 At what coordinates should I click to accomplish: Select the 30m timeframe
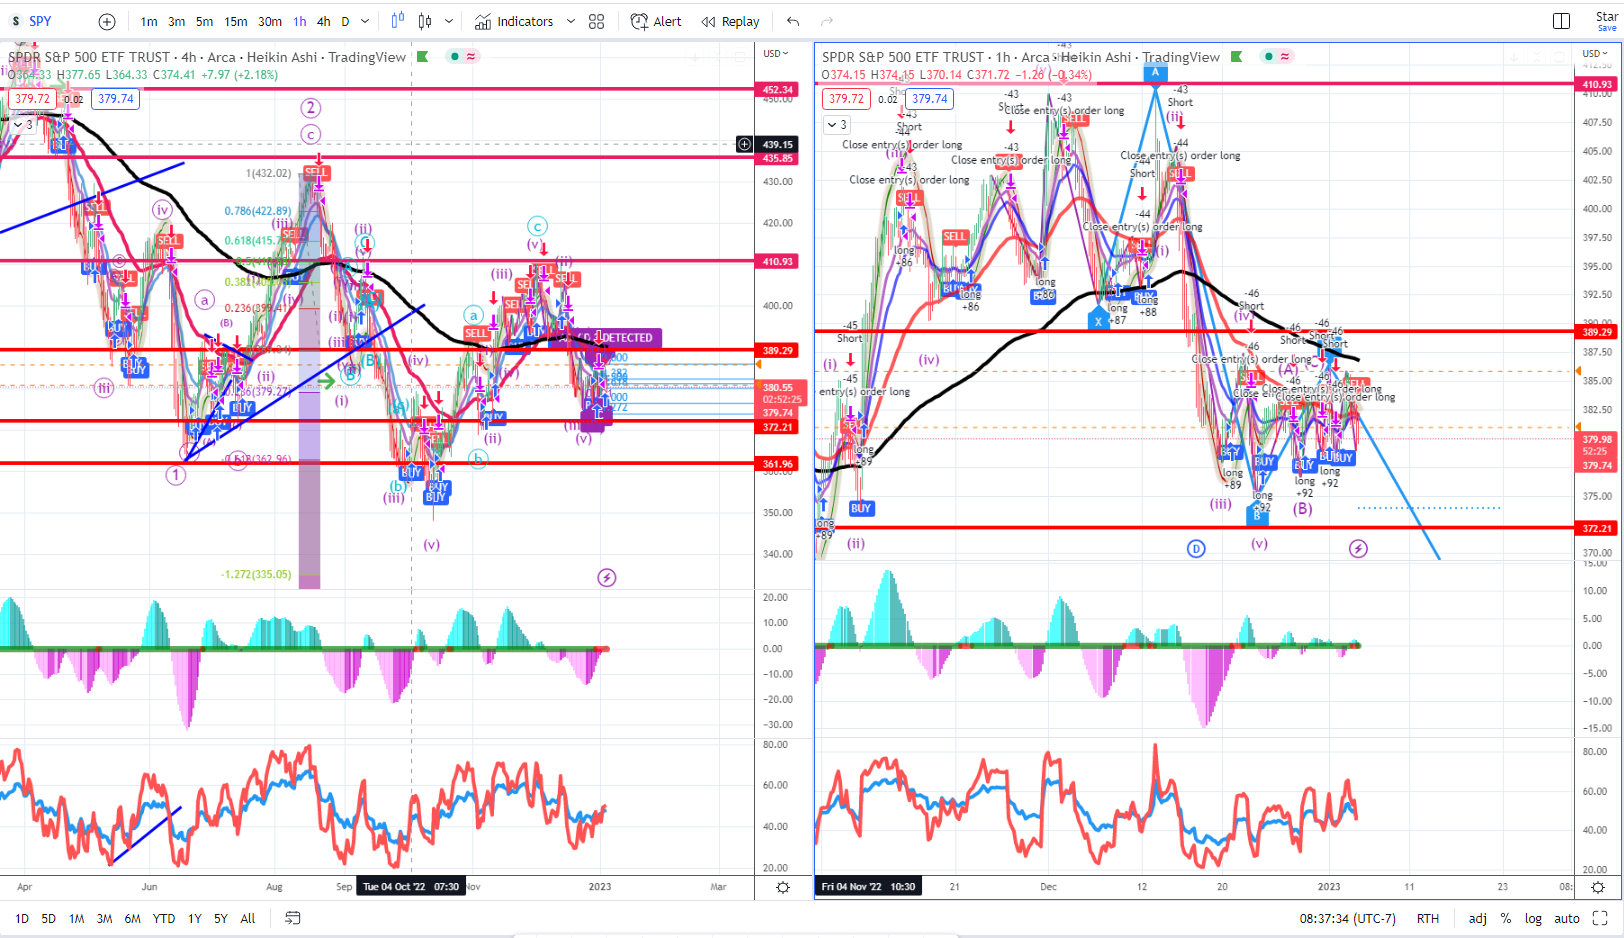pyautogui.click(x=270, y=21)
